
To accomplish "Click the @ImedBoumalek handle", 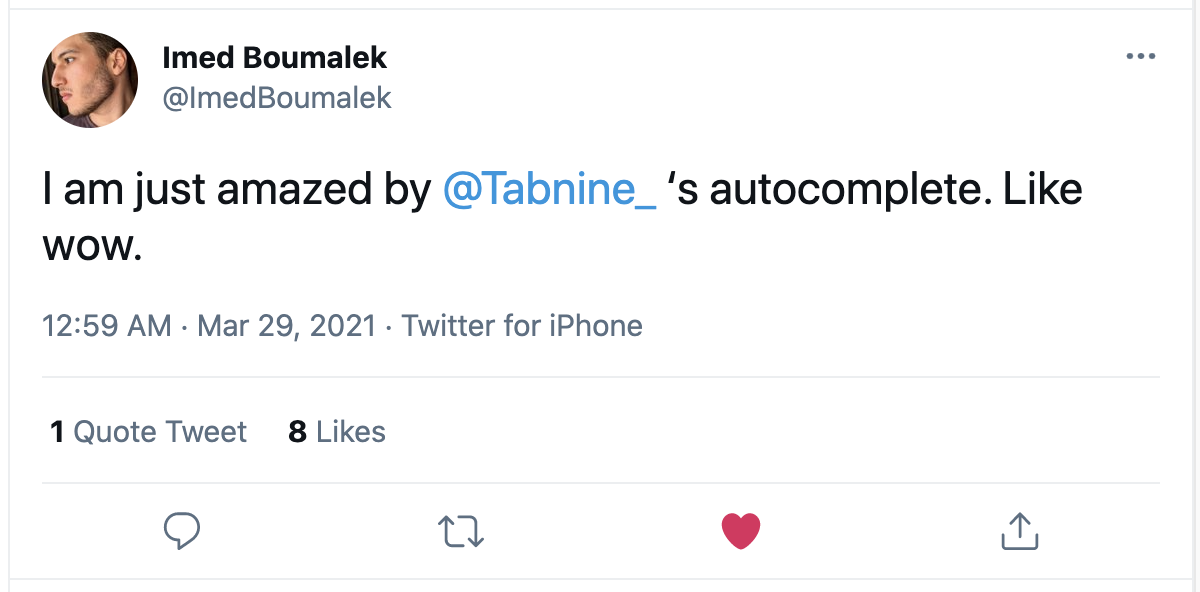I will coord(278,98).
